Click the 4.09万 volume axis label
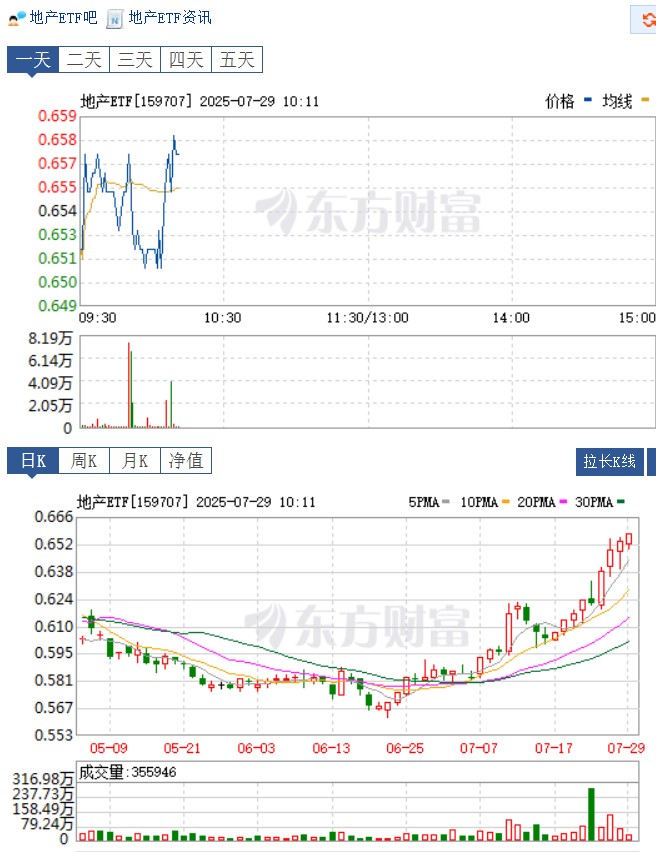 pos(51,384)
